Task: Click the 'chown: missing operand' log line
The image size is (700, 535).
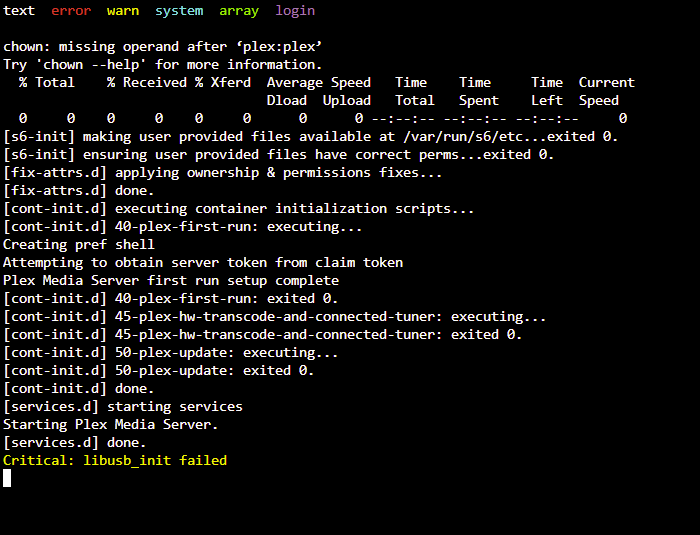Action: point(162,46)
